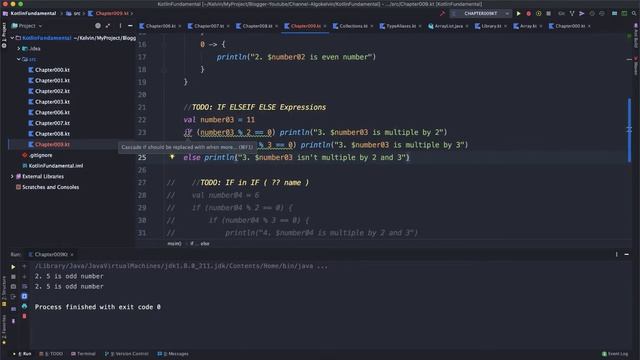Viewport: 640px width, 360px height.
Task: Click the hammer Build project icon
Action: coord(442,13)
